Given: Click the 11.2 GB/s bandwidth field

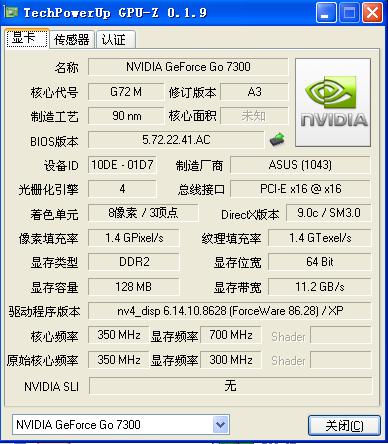Looking at the screenshot, I should tap(320, 287).
